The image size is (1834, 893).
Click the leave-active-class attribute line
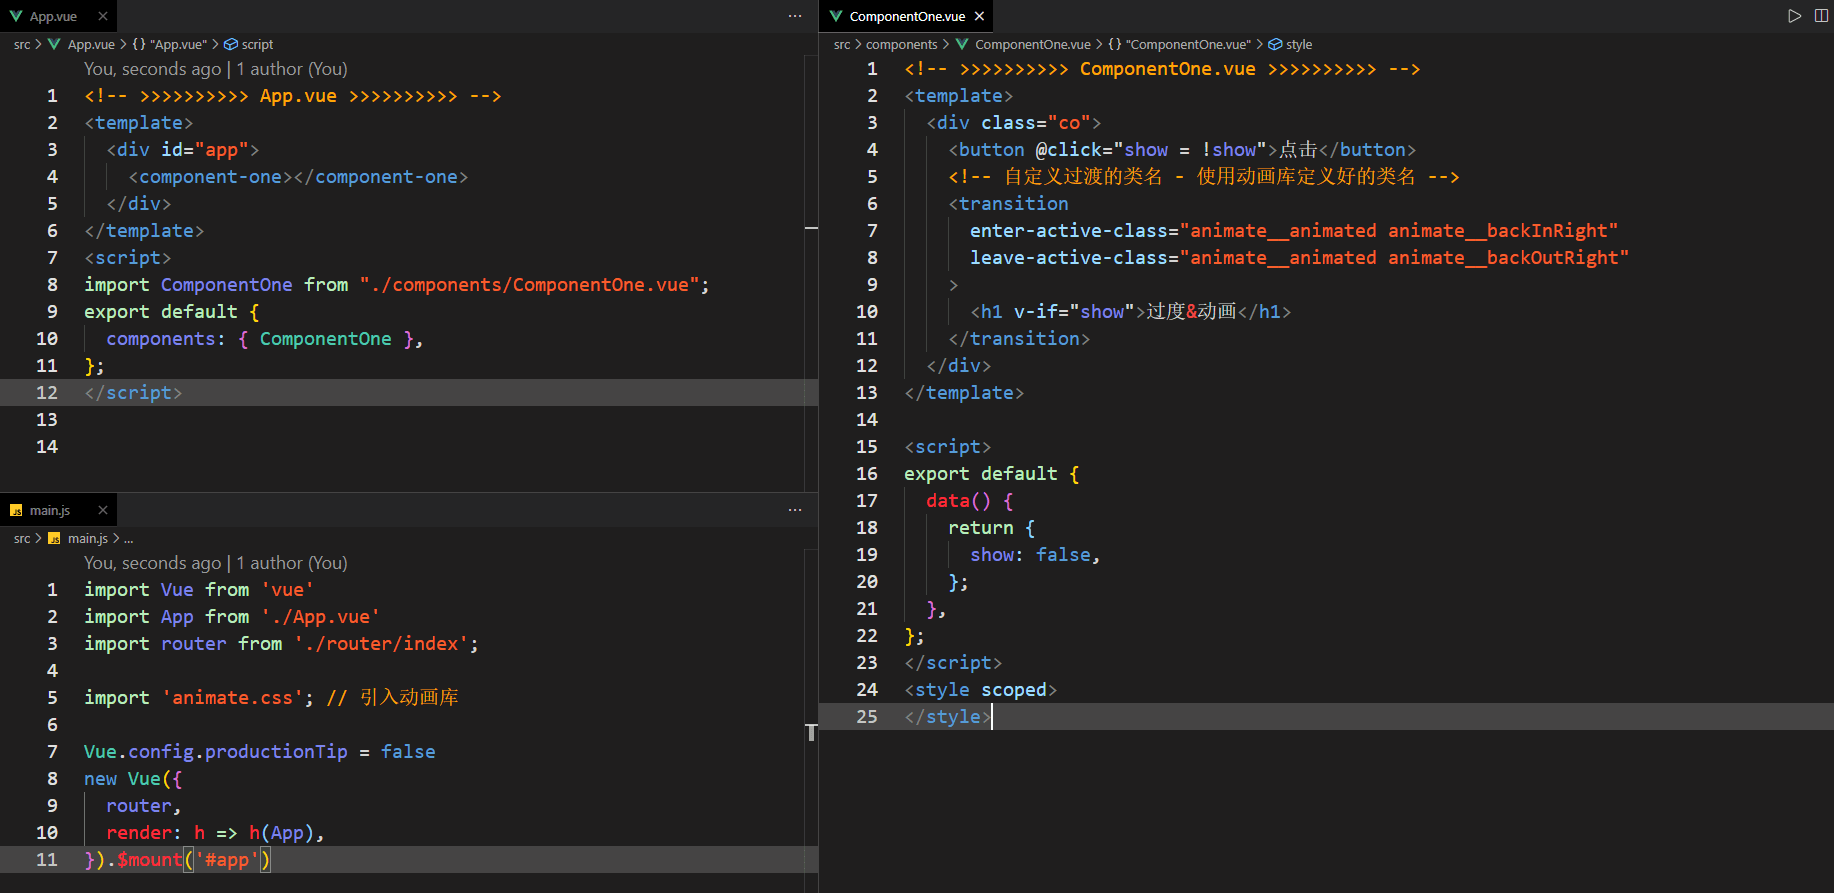click(x=1299, y=257)
